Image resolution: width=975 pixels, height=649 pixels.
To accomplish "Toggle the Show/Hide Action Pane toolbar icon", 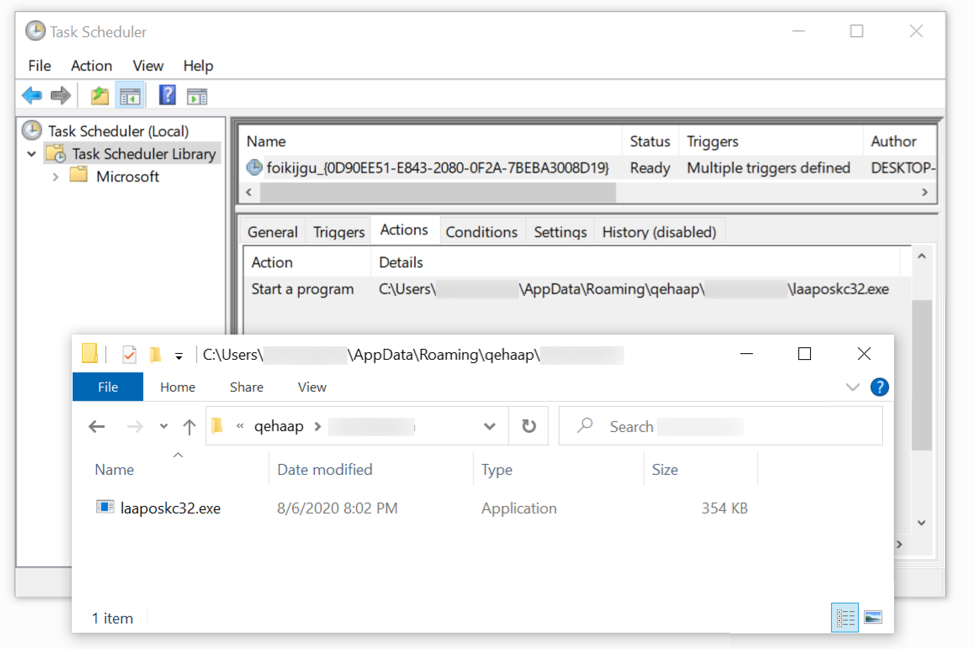I will pos(197,96).
